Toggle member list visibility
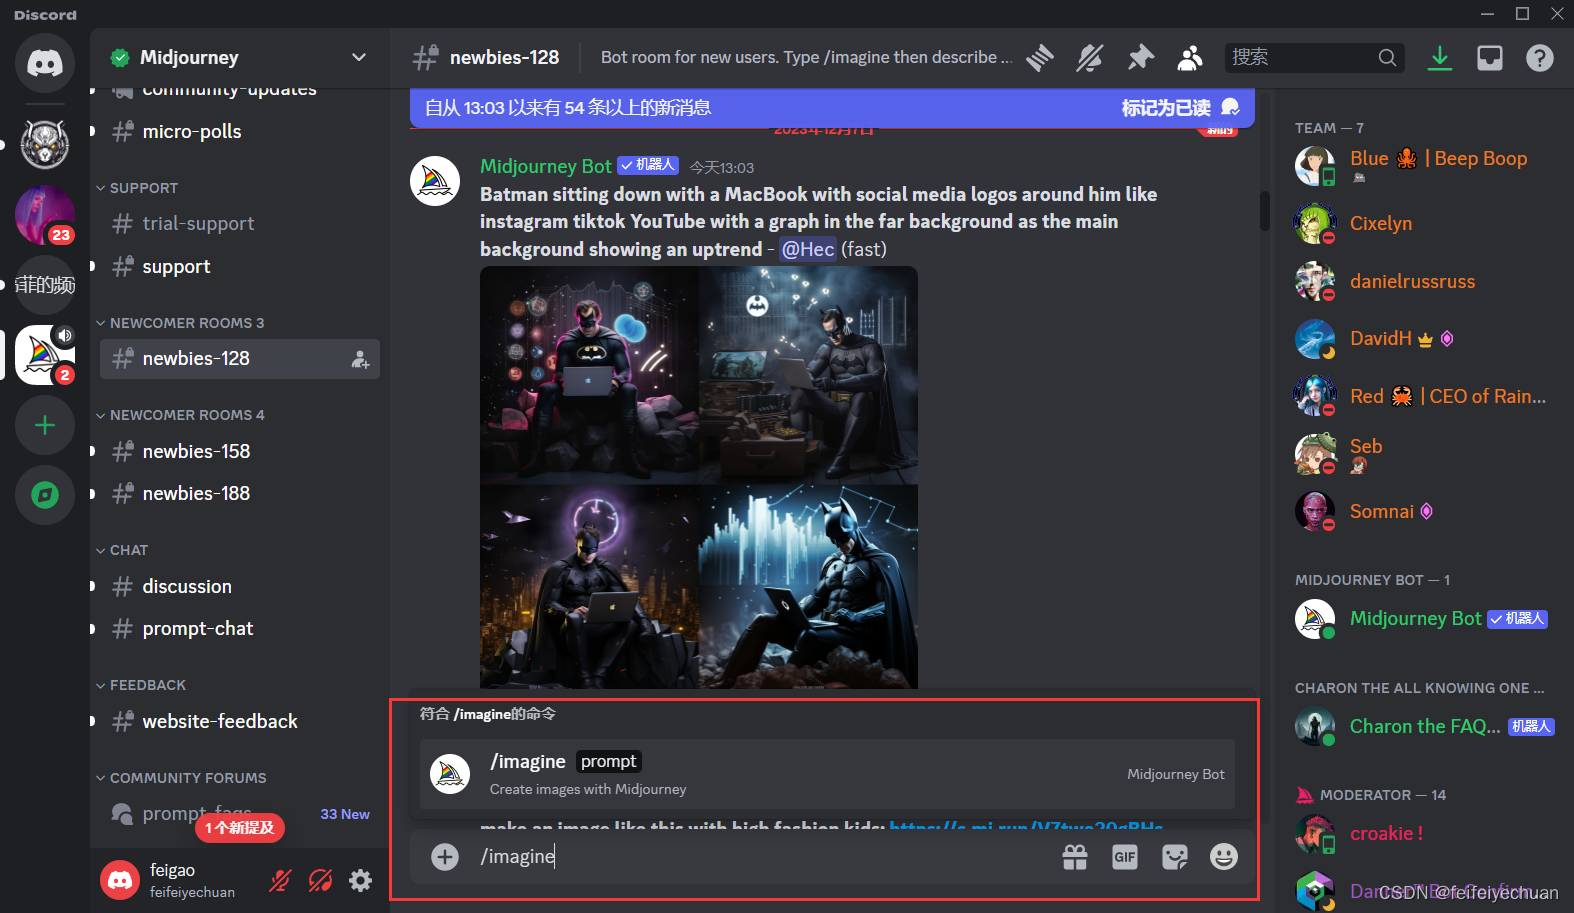The height and width of the screenshot is (913, 1574). 1190,58
